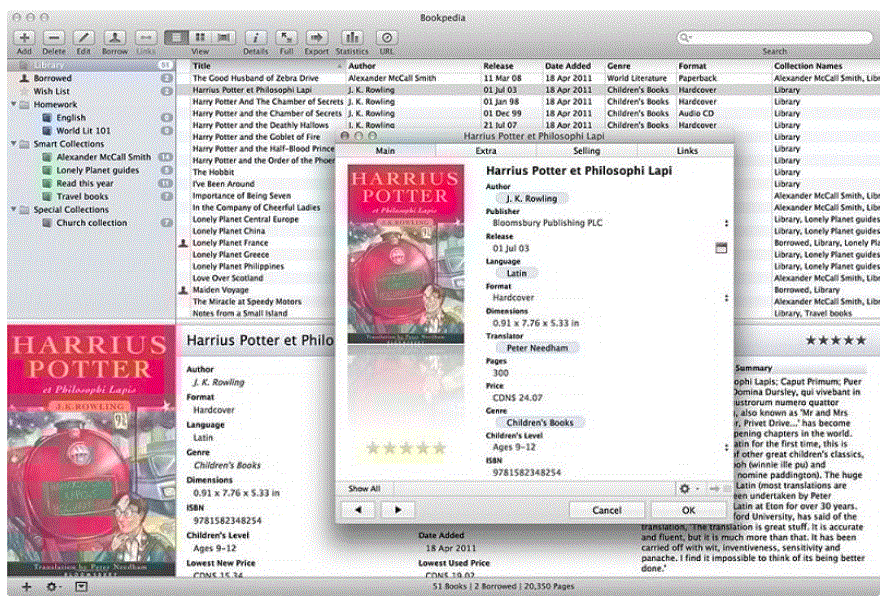This screenshot has width=887, height=598.
Task: Open the Children's Level dropdown
Action: (x=726, y=448)
